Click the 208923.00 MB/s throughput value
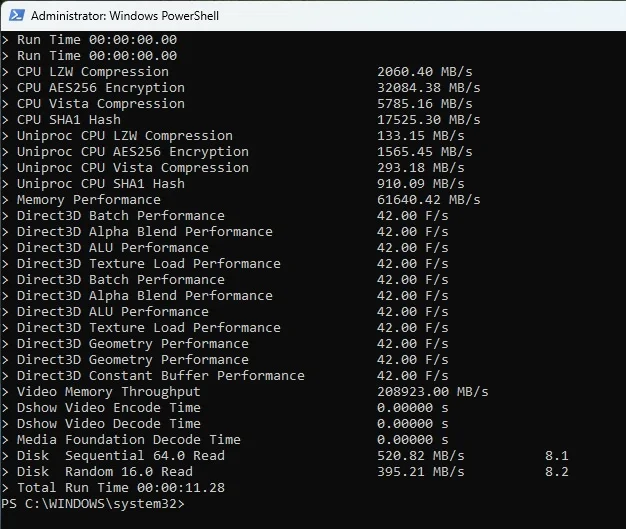The width and height of the screenshot is (626, 529). click(433, 392)
